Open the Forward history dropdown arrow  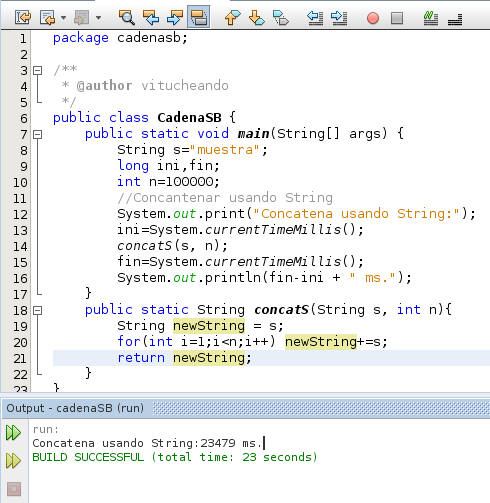(98, 17)
